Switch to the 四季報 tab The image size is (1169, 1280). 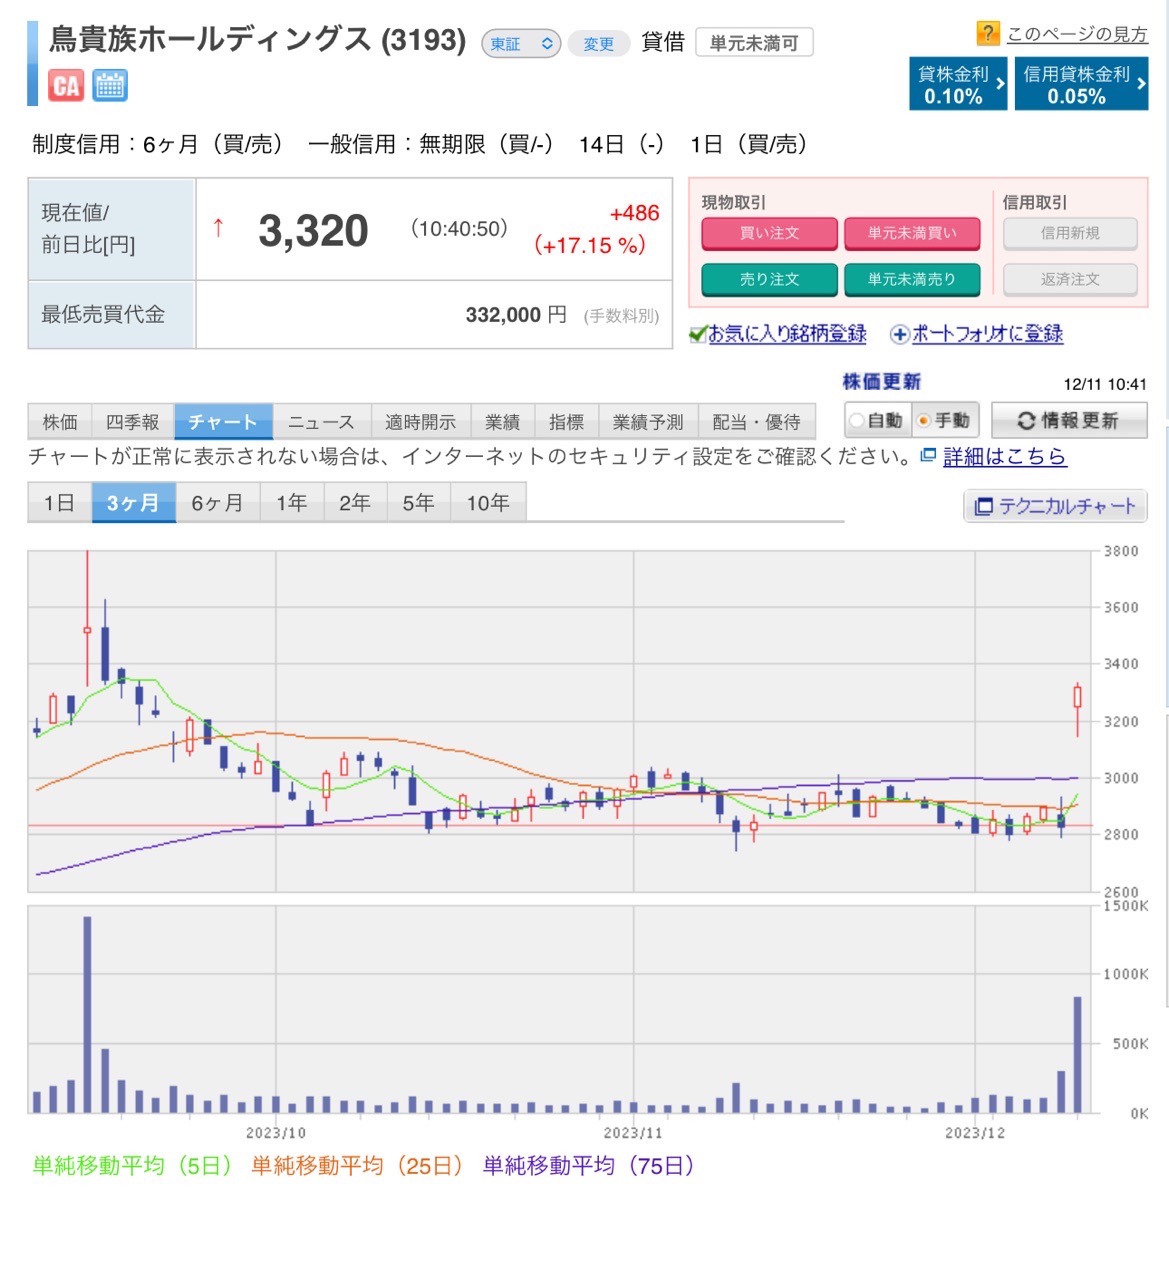133,422
